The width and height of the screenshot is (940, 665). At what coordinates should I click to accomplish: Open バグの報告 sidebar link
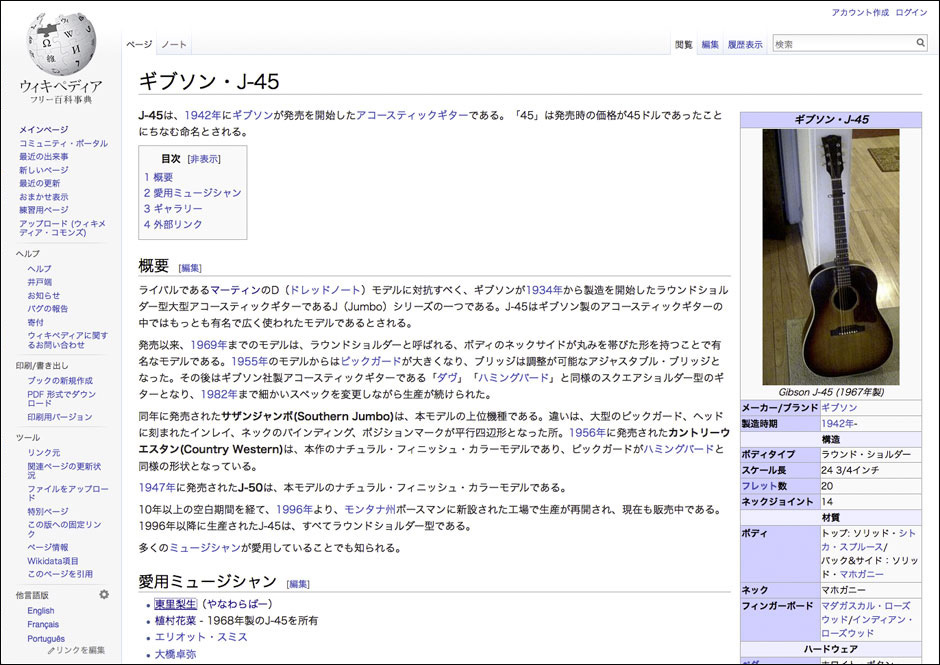(x=48, y=309)
